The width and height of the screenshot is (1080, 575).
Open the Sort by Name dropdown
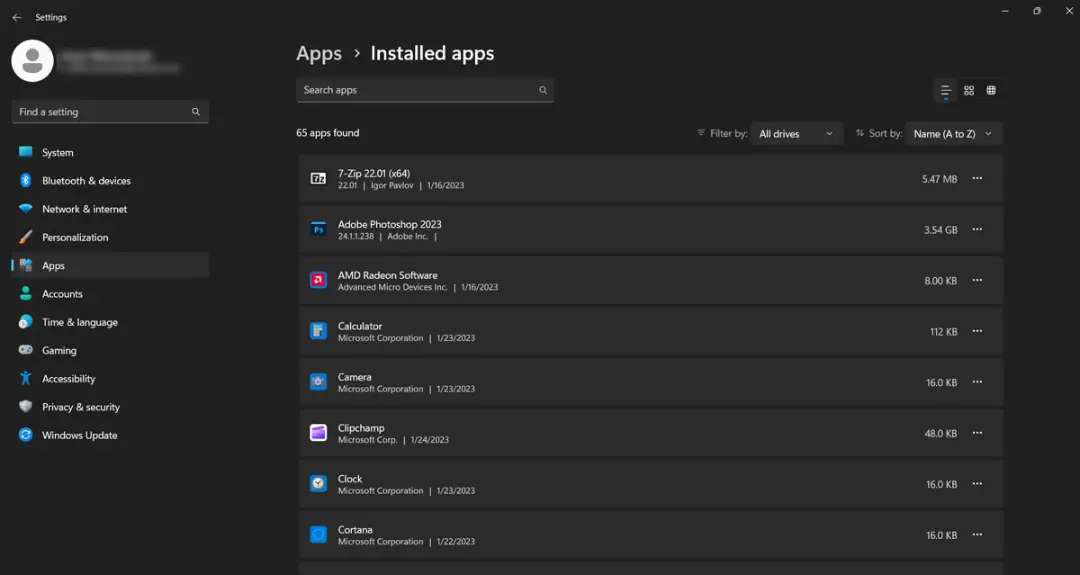(x=954, y=134)
